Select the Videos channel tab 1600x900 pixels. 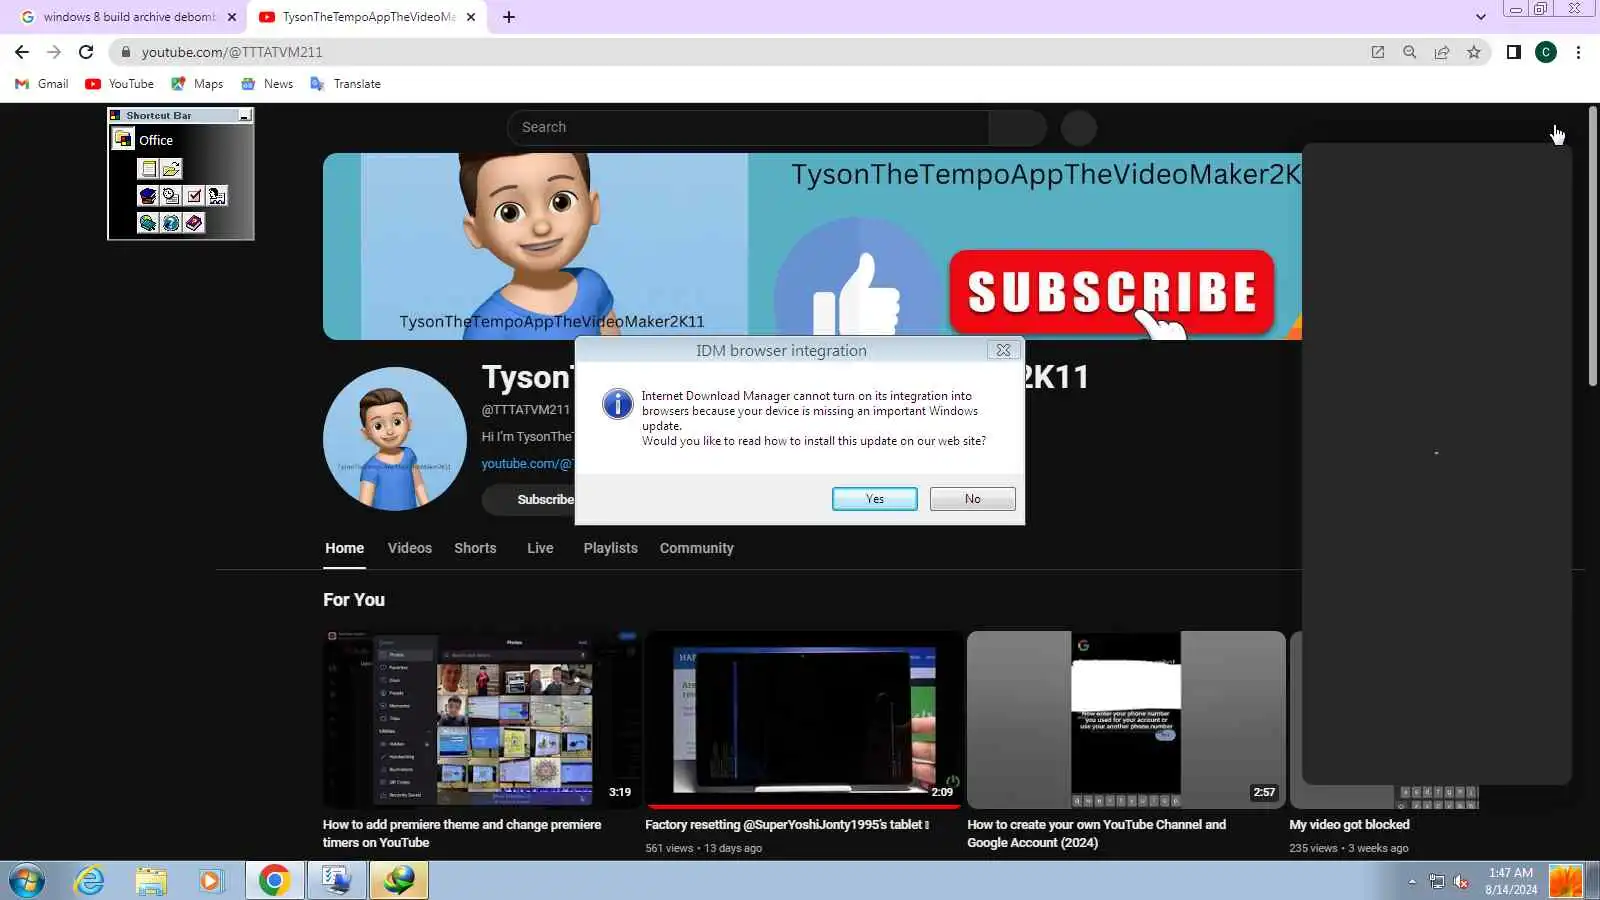[x=410, y=548]
